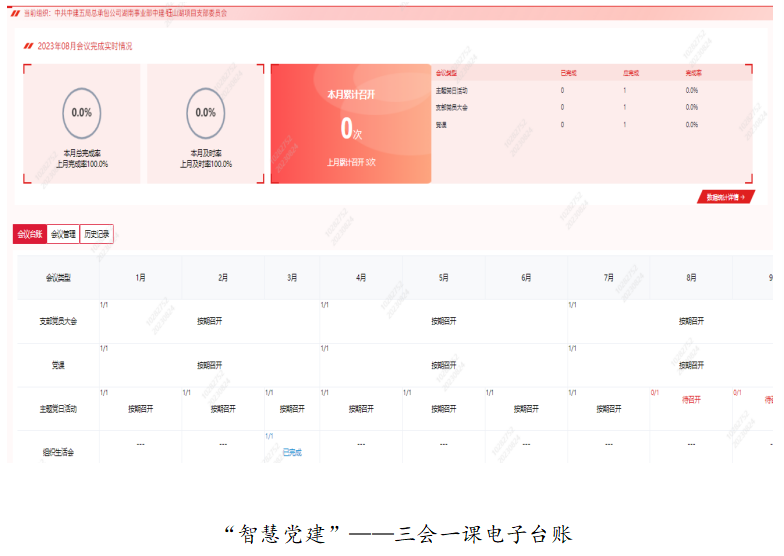Open 党课 second-quarter 按期召开 cell

pyautogui.click(x=444, y=366)
